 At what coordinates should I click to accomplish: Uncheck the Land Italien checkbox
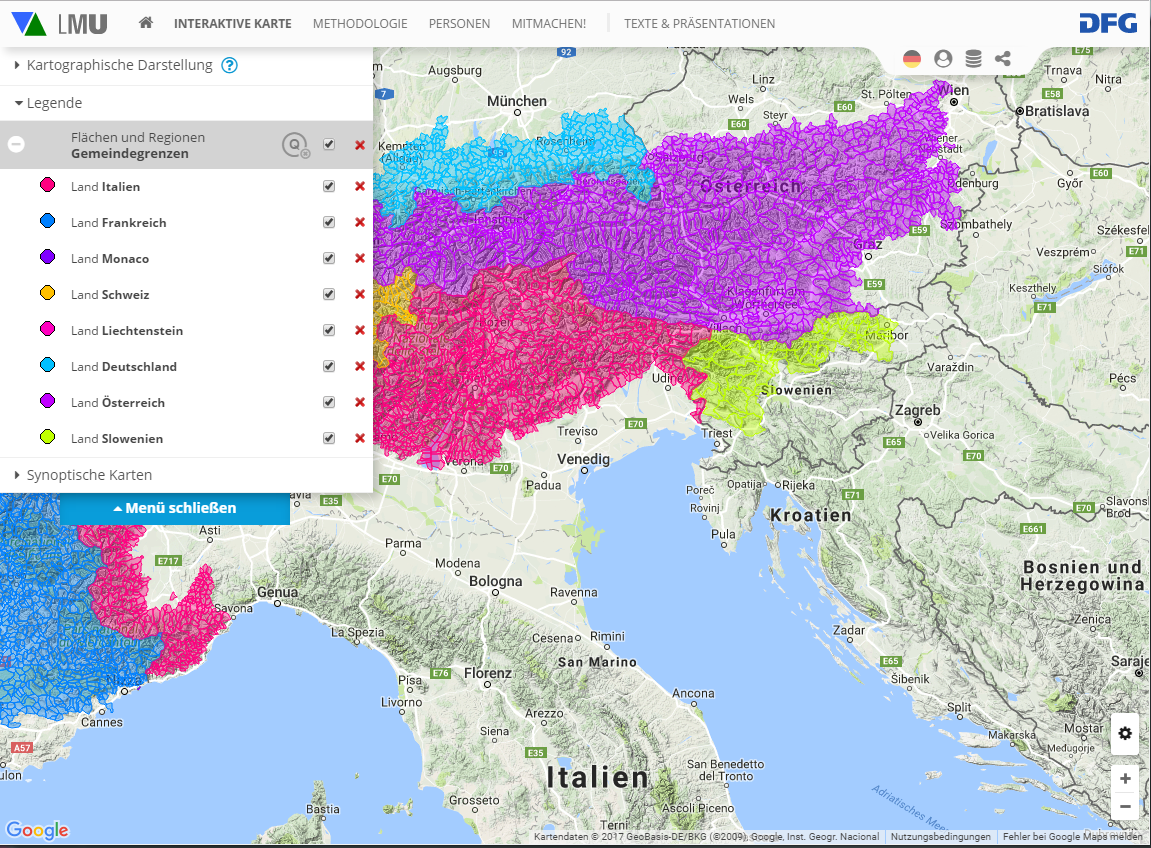[329, 186]
